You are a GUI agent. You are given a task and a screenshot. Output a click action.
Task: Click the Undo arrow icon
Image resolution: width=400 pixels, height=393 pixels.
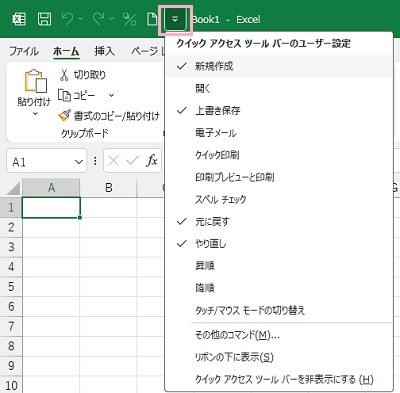pos(67,19)
